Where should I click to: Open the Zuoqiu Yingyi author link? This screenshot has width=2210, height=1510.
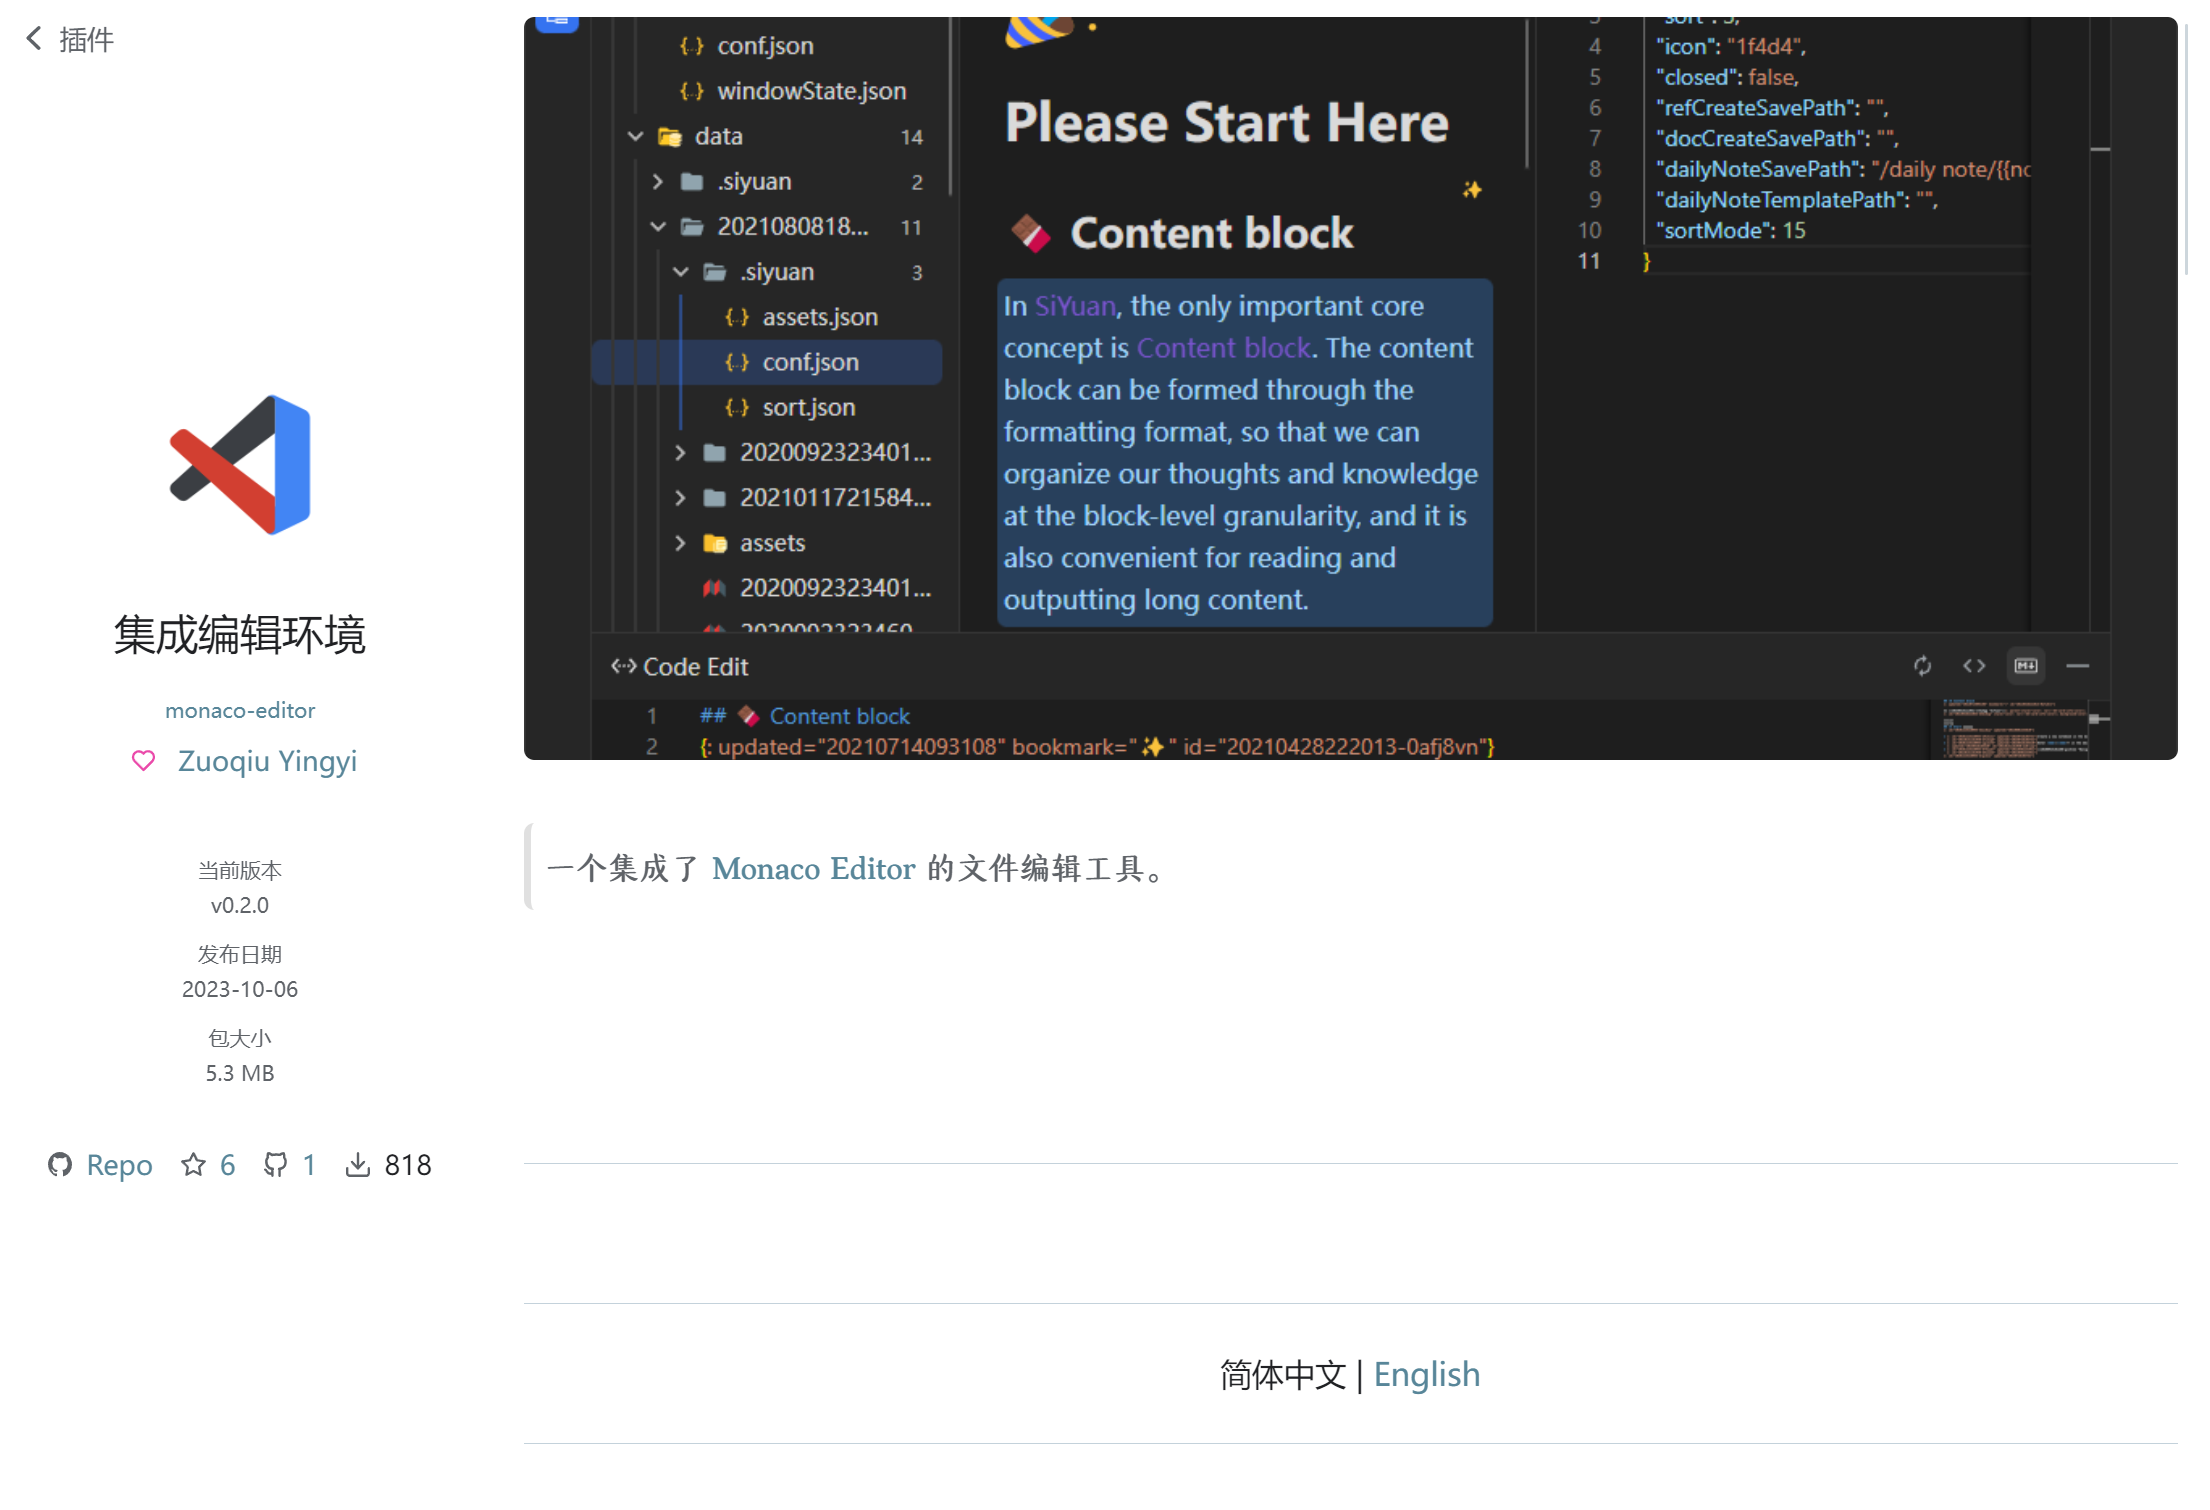(267, 761)
